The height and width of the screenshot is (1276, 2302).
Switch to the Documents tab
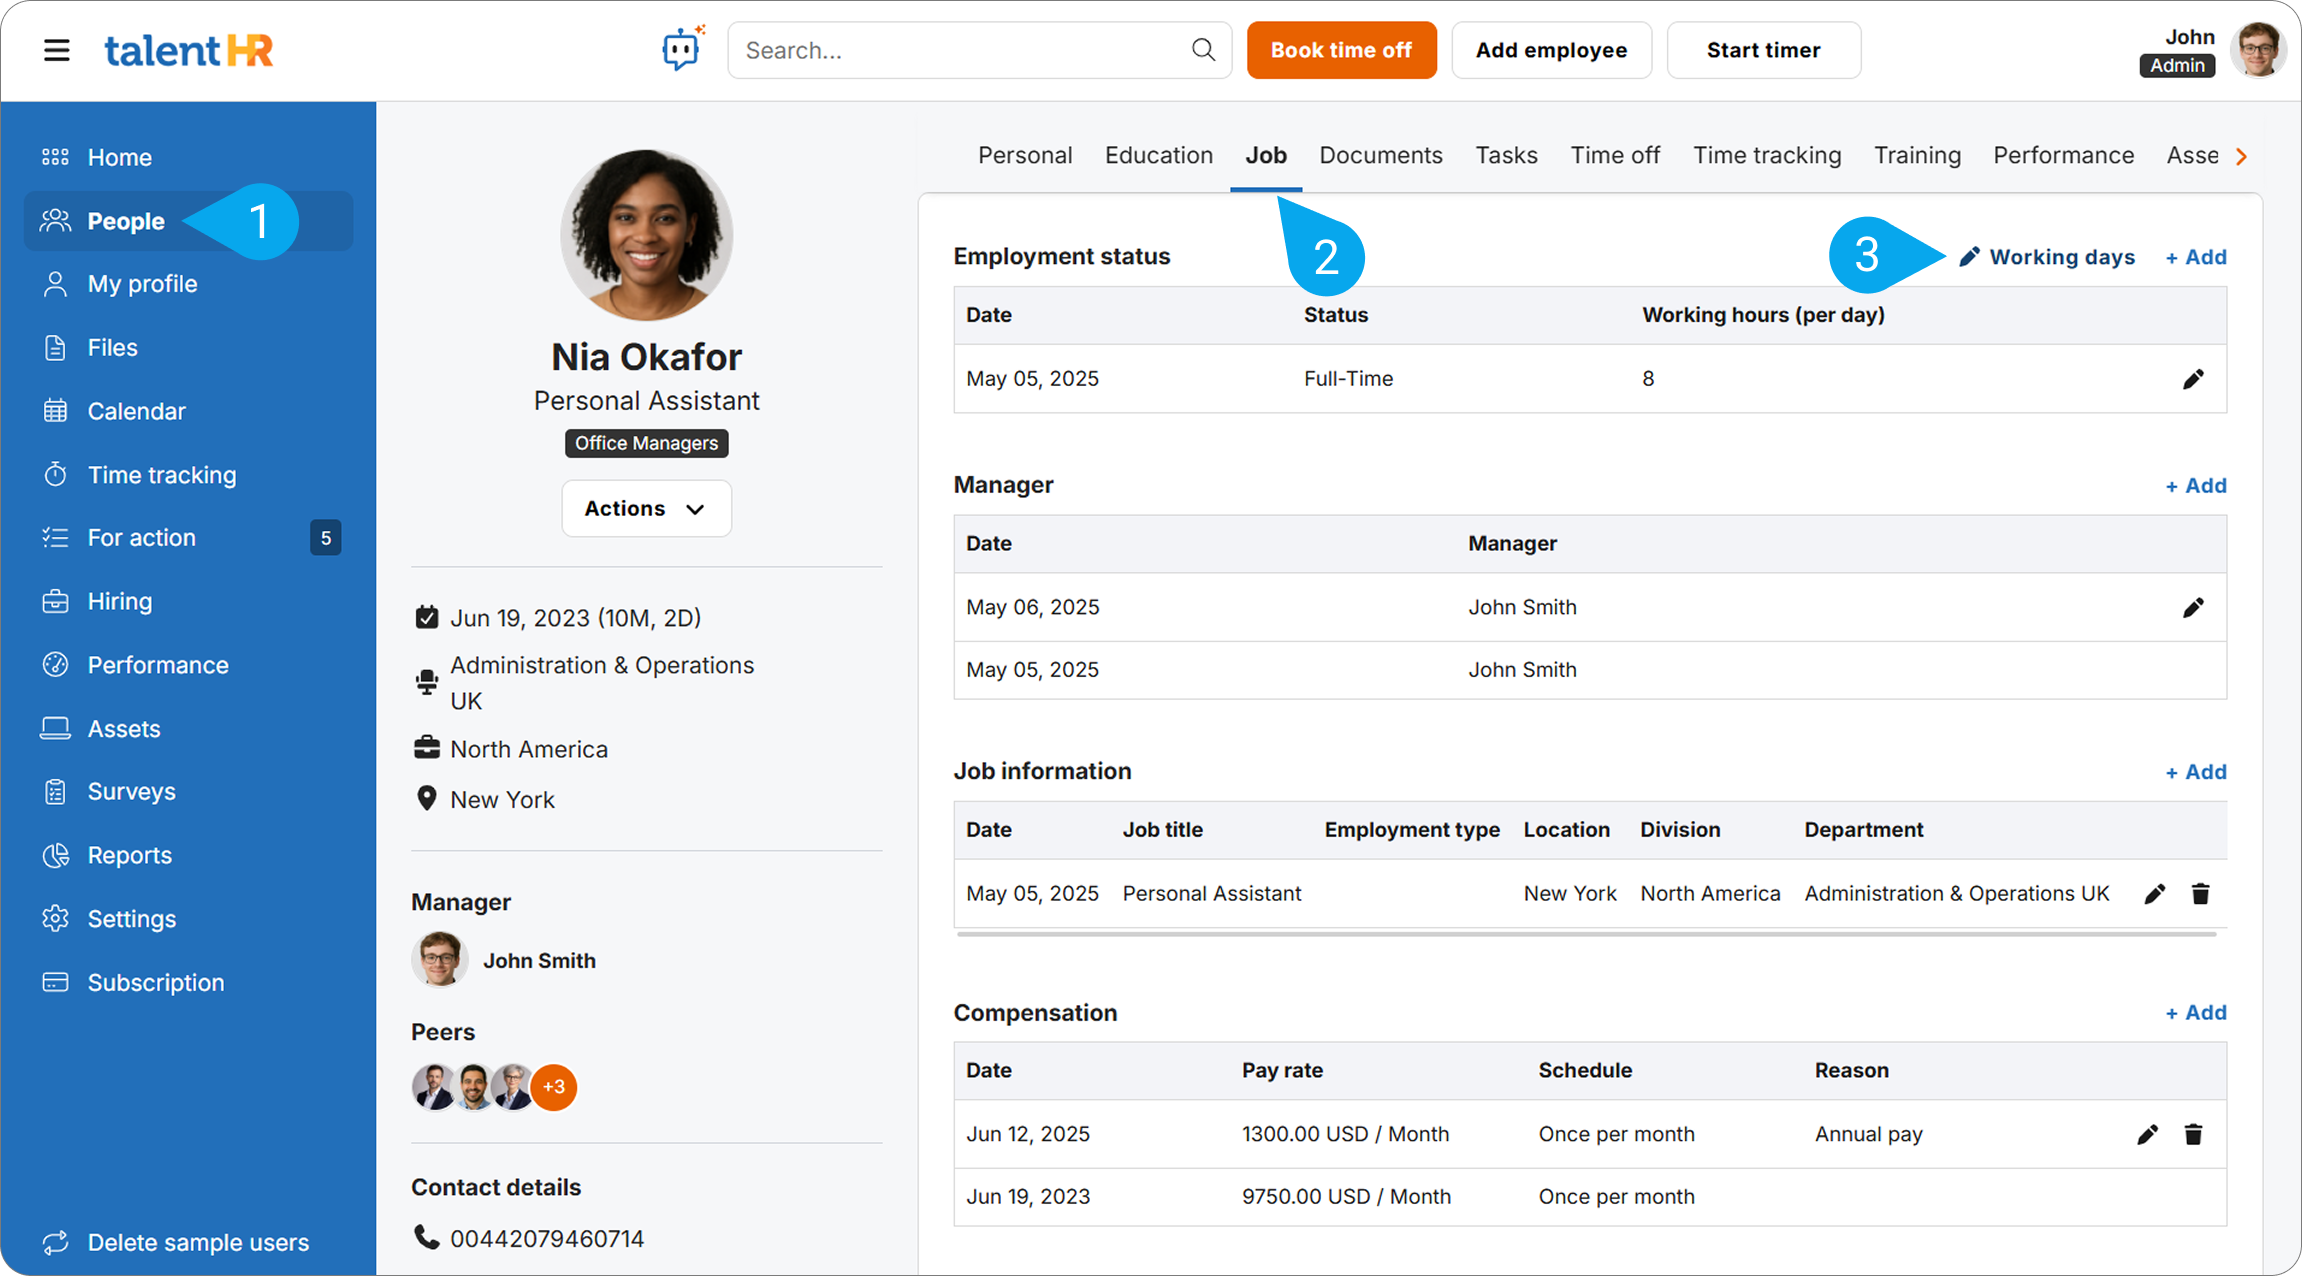pyautogui.click(x=1380, y=156)
